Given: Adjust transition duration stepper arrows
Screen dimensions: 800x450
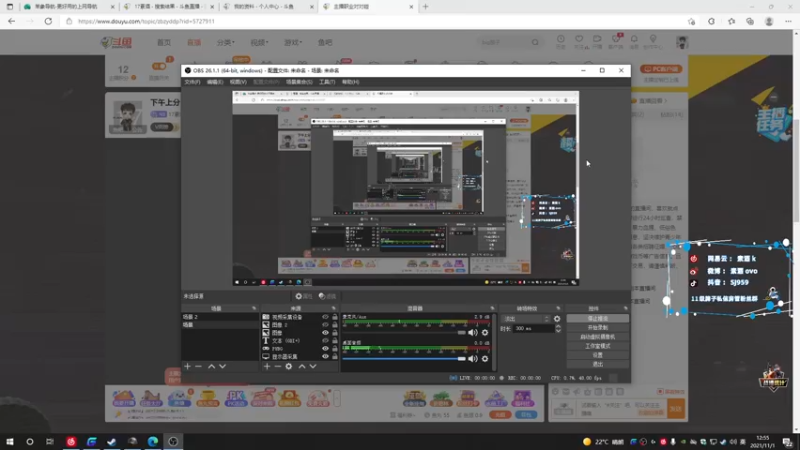Looking at the screenshot, I should [558, 329].
